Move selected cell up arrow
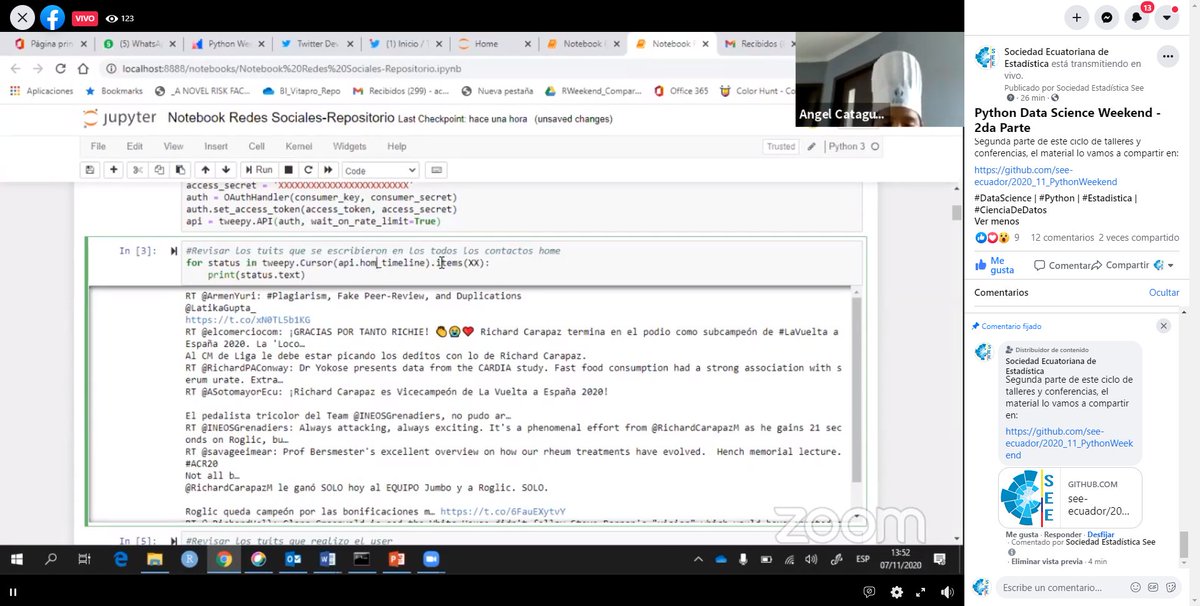 click(205, 170)
